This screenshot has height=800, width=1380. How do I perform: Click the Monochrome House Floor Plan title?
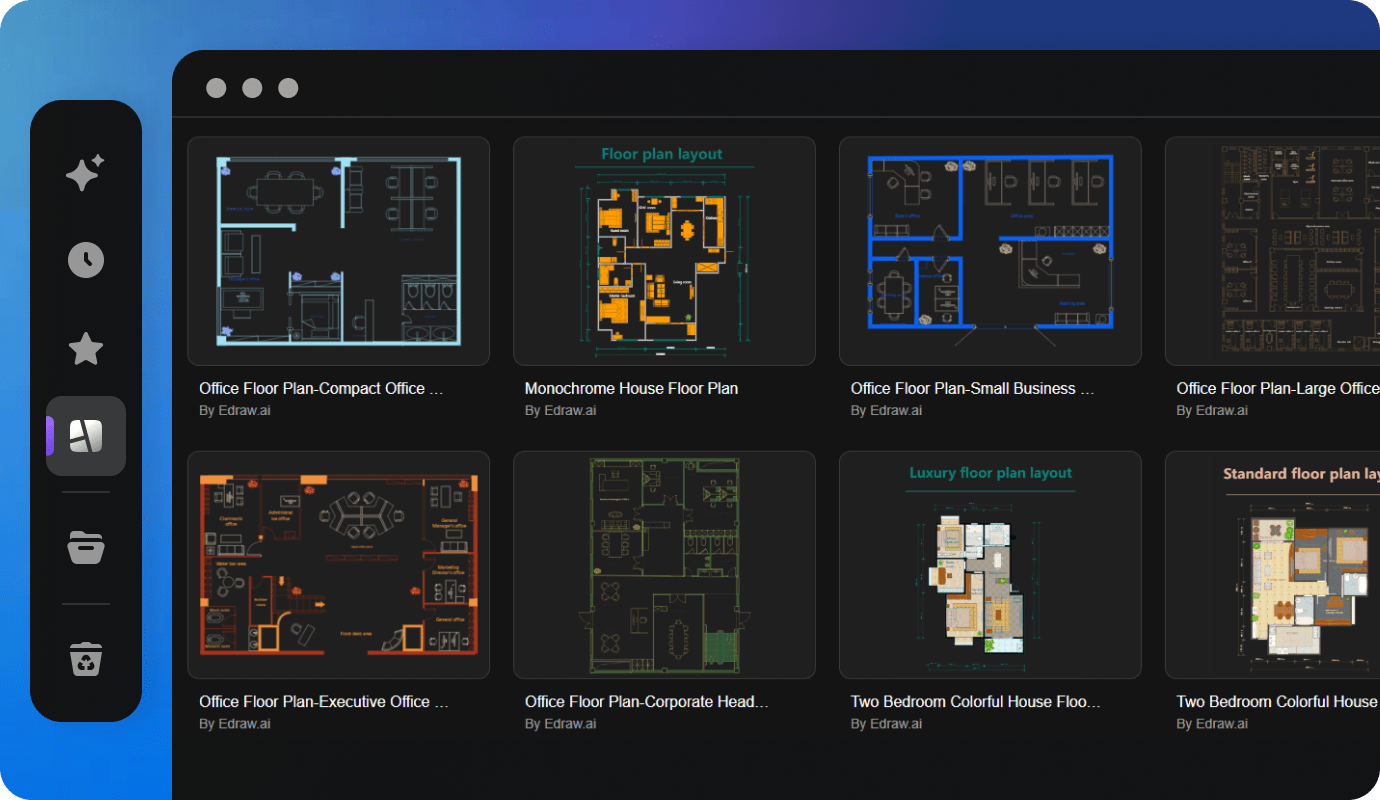coord(631,388)
